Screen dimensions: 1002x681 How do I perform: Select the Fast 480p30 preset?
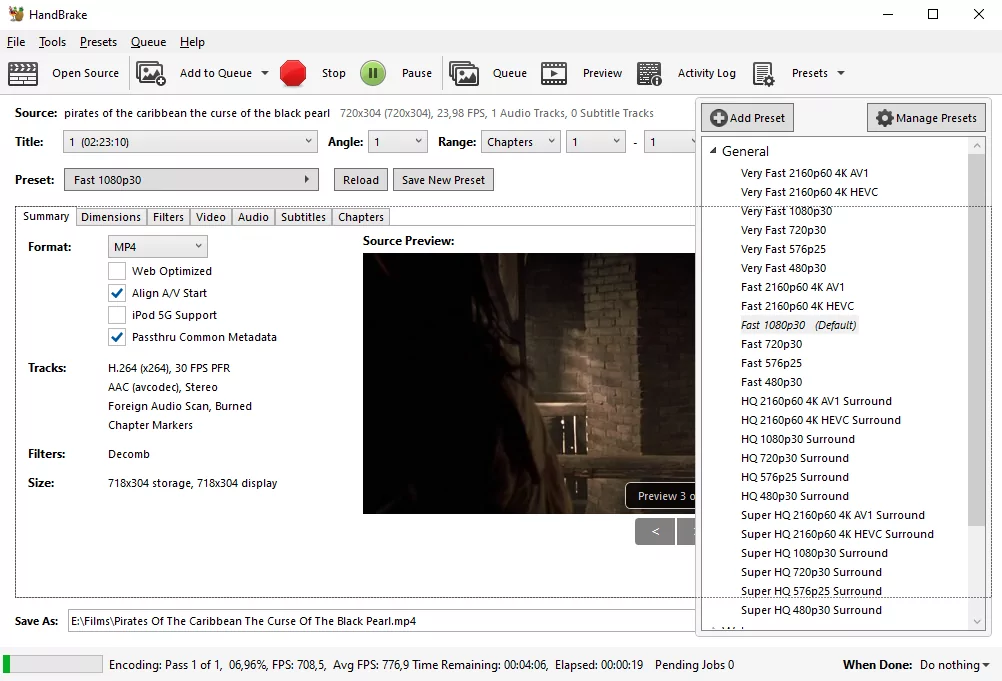pos(771,382)
